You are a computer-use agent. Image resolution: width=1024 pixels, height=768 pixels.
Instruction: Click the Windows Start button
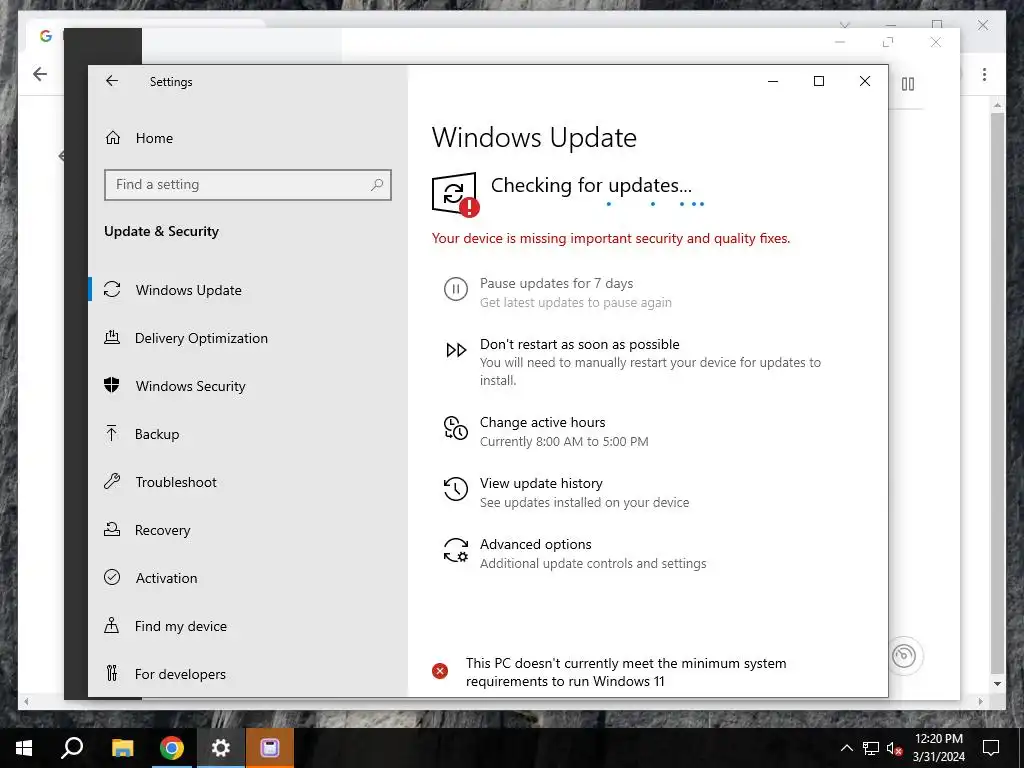pyautogui.click(x=24, y=748)
